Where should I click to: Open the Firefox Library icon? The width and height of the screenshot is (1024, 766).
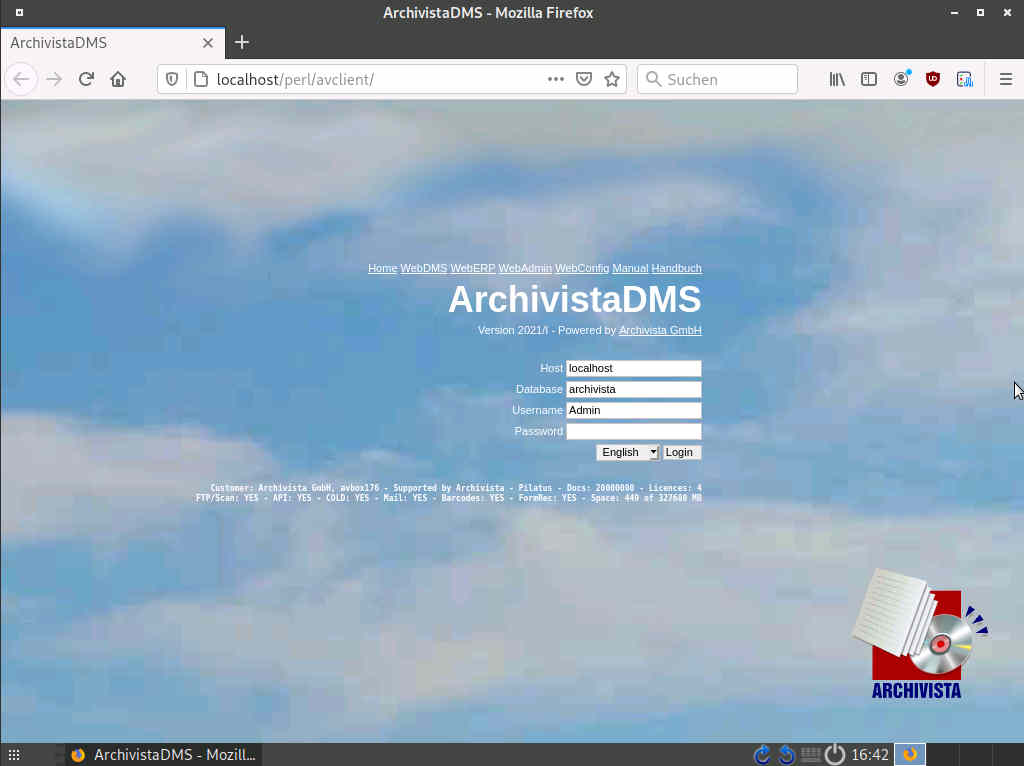(x=837, y=79)
